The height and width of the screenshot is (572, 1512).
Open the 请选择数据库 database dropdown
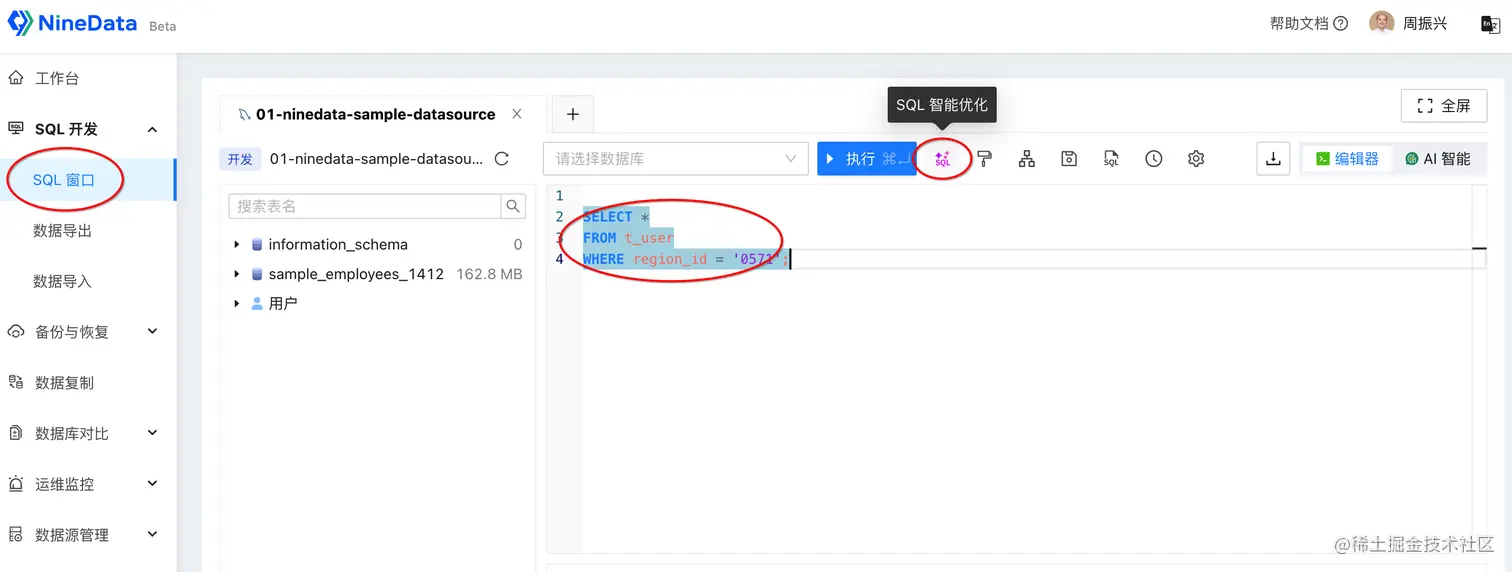pyautogui.click(x=676, y=159)
